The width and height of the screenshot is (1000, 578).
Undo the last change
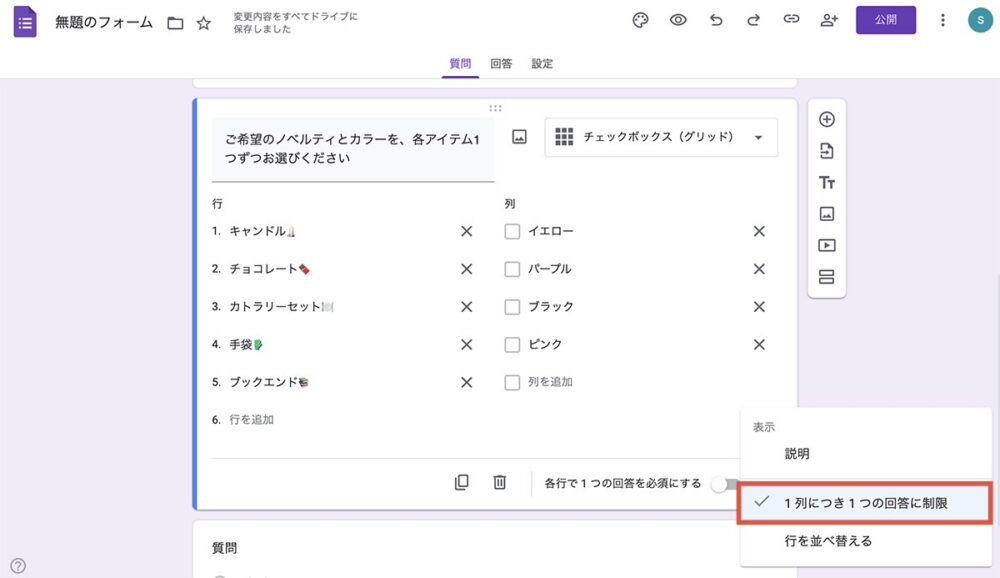click(x=716, y=20)
